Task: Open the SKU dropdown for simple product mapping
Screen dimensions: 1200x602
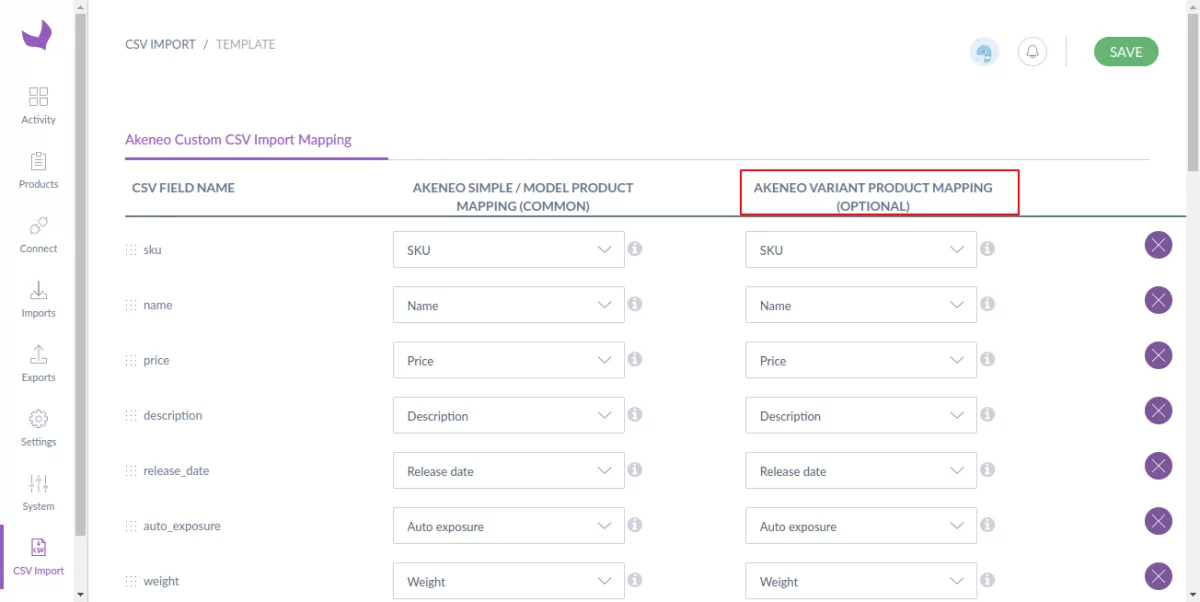Action: (508, 249)
